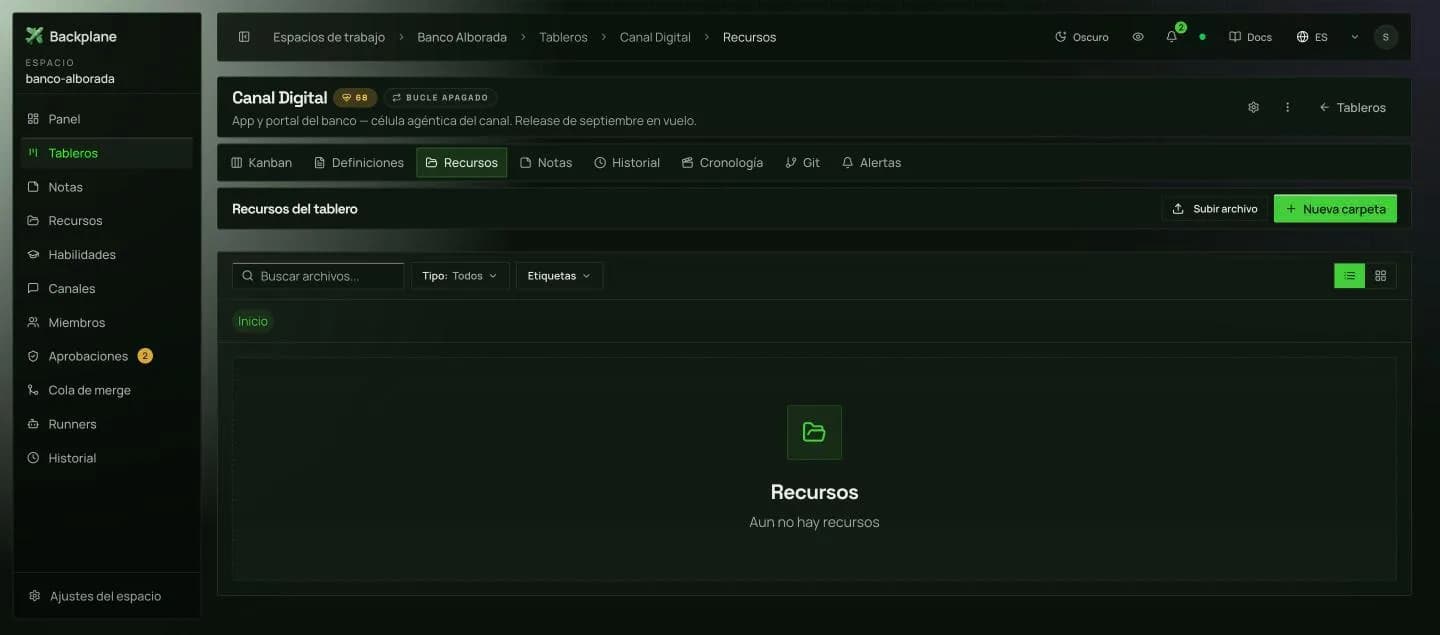This screenshot has width=1440, height=635.
Task: Select grid view layout
Action: (1381, 276)
